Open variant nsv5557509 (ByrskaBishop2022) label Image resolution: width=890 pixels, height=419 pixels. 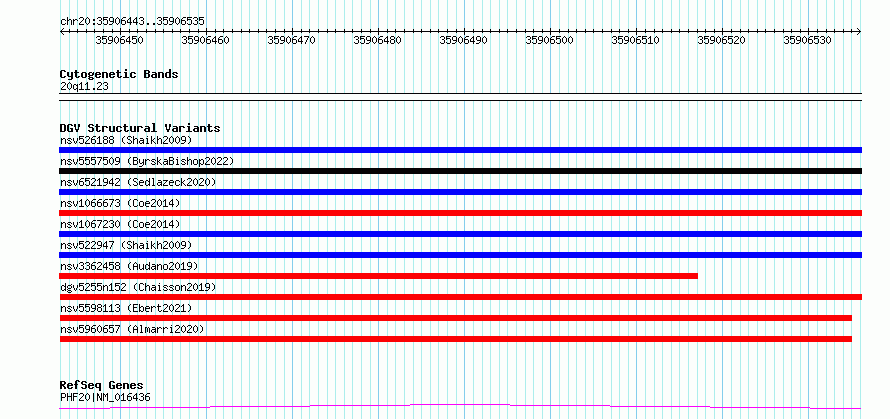[147, 161]
